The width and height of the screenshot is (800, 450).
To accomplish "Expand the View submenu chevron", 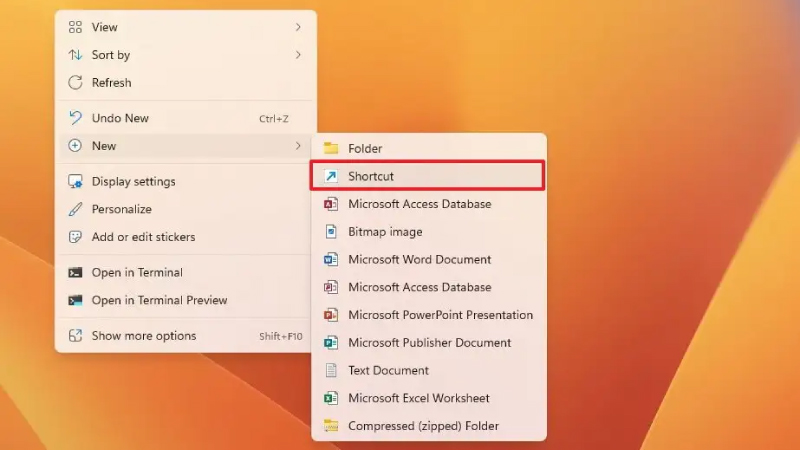I will coord(298,27).
